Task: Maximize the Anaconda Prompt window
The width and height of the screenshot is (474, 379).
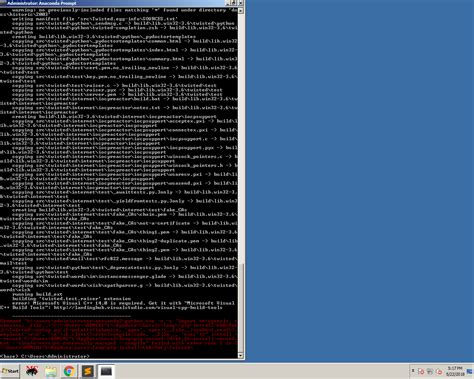Action: [234, 3]
